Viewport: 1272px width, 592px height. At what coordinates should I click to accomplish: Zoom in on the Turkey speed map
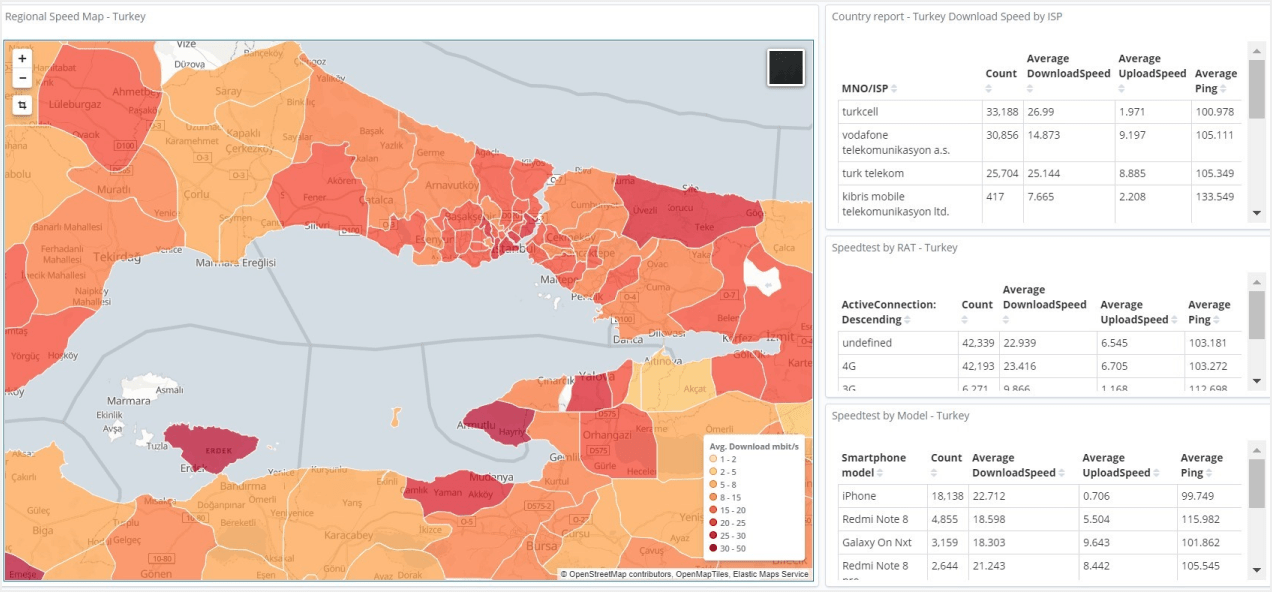point(22,59)
